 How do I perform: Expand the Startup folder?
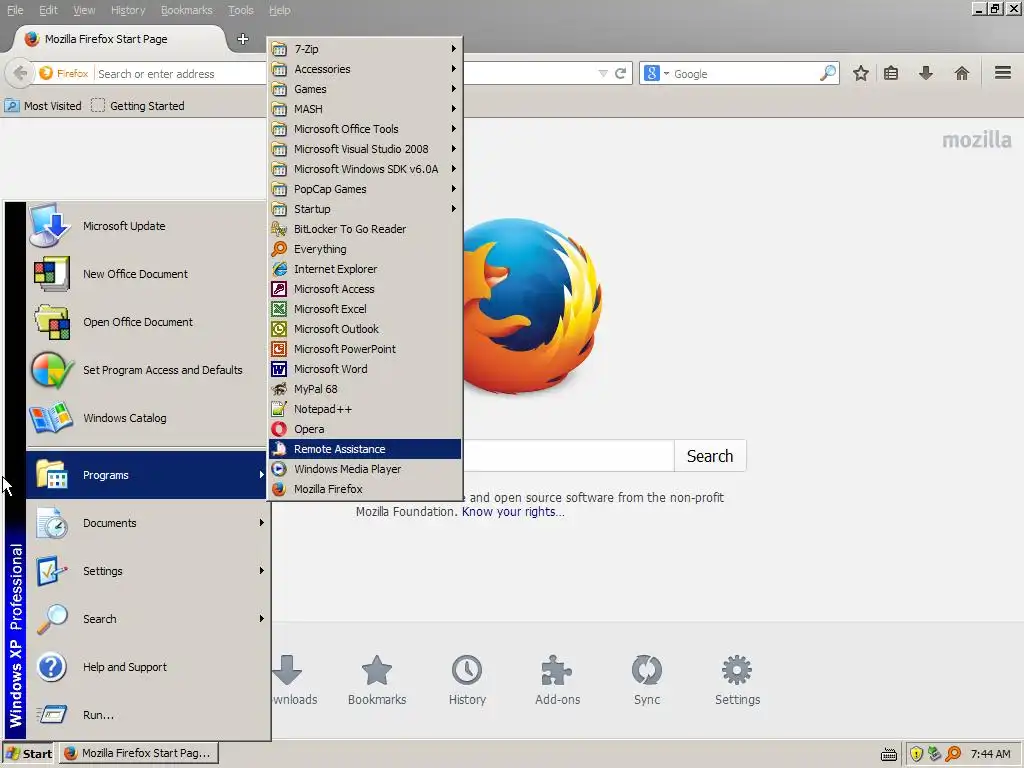pyautogui.click(x=364, y=209)
